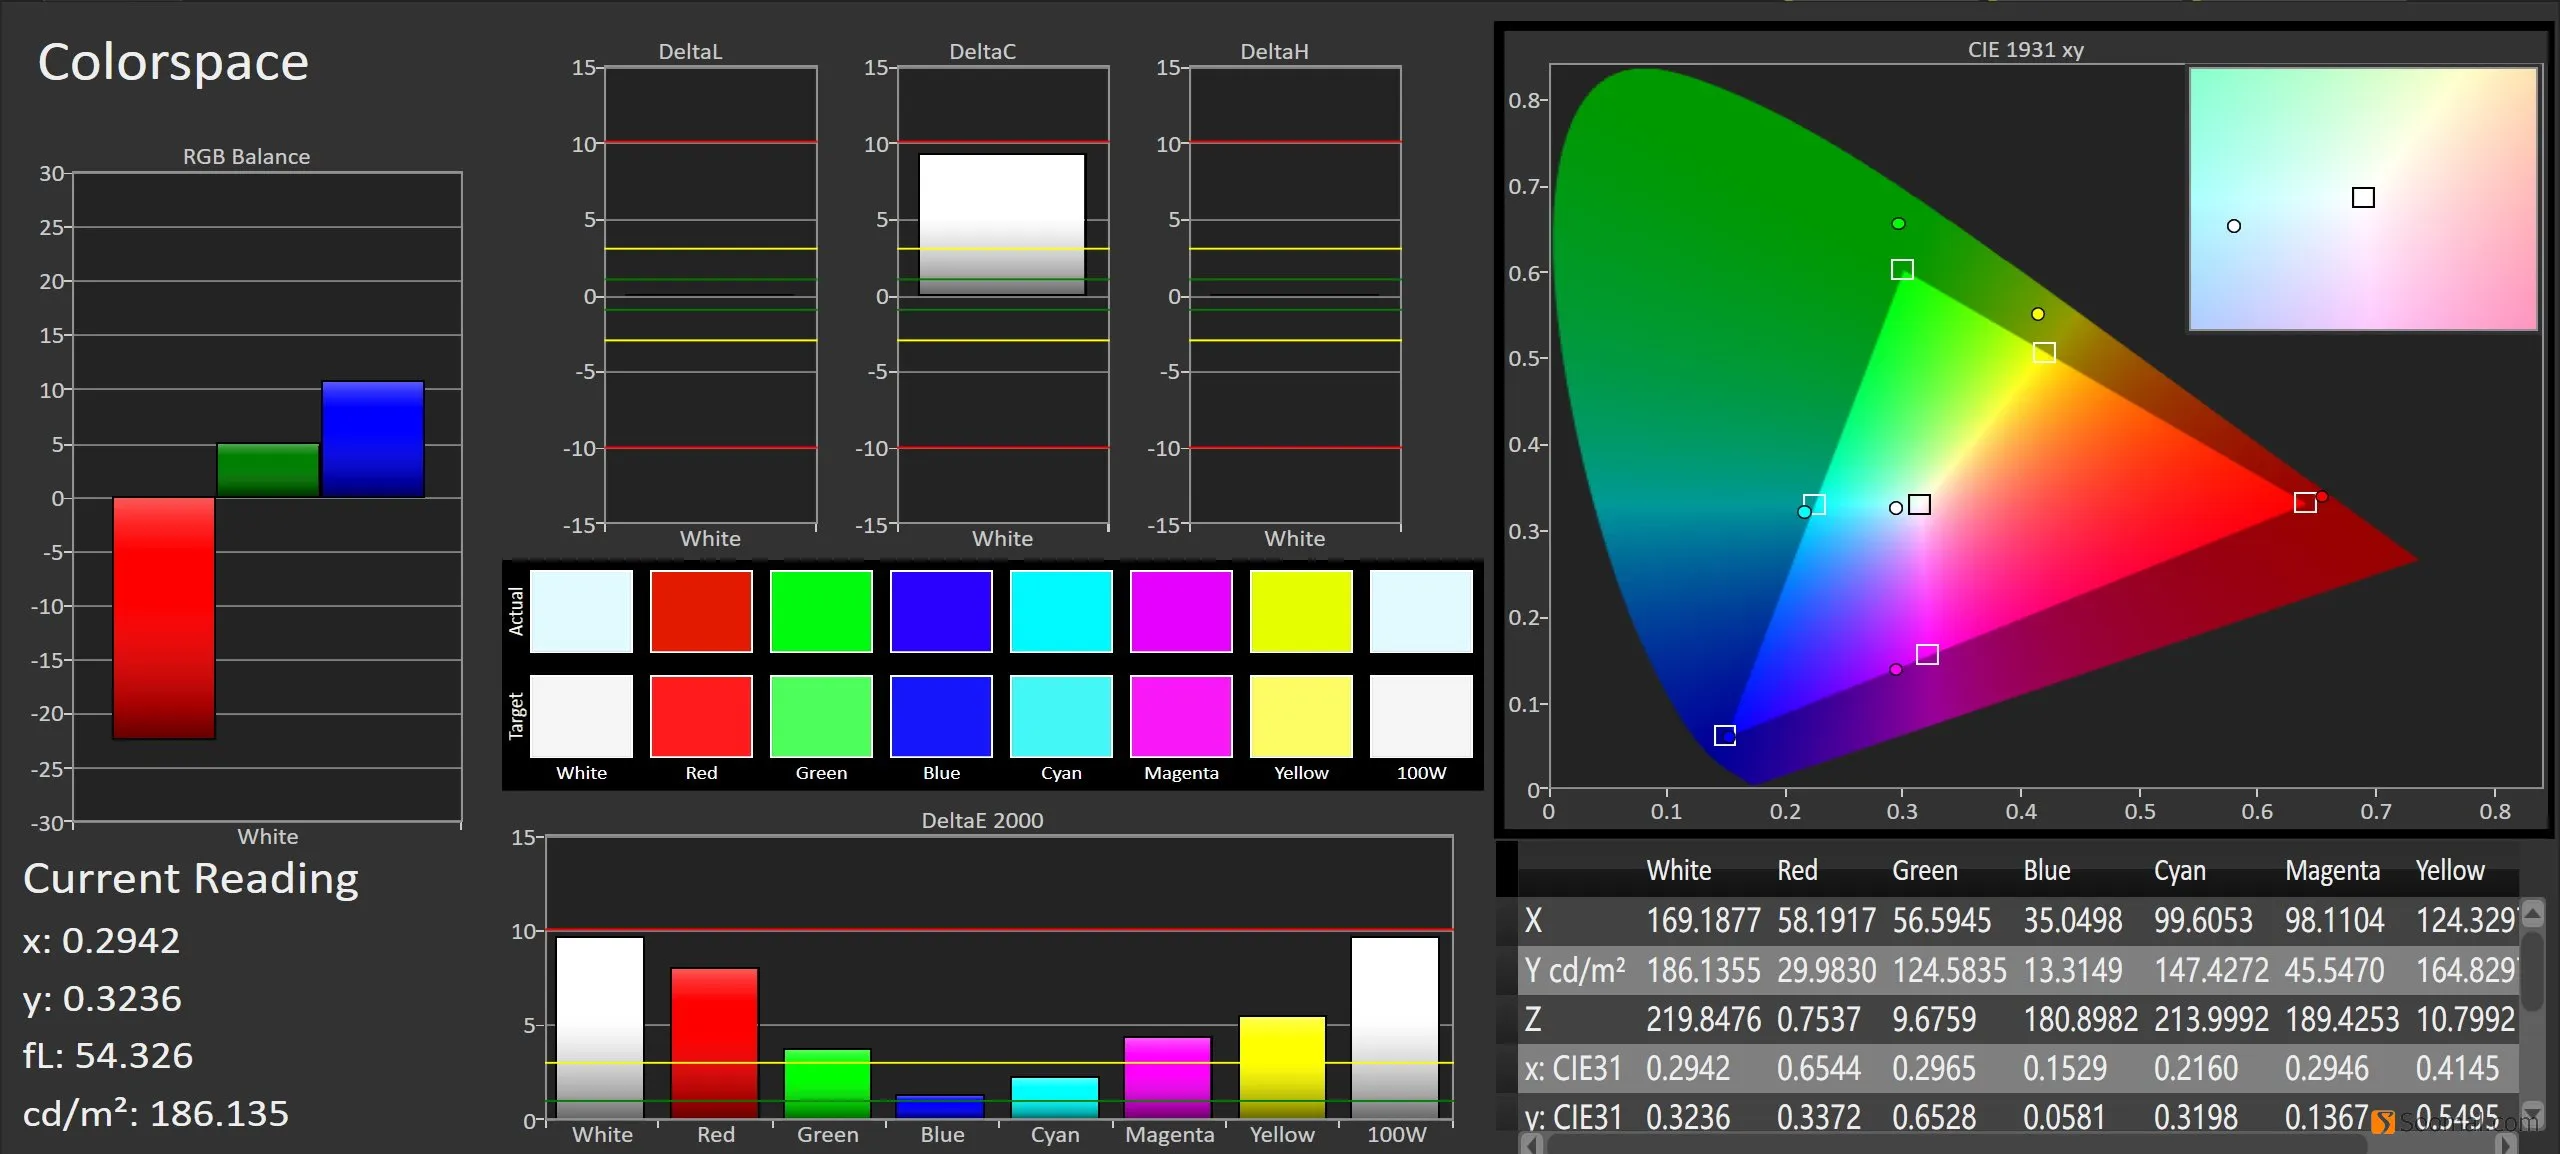Click the red bar in RGB Balance chart
This screenshot has width=2560, height=1154.
coord(164,618)
